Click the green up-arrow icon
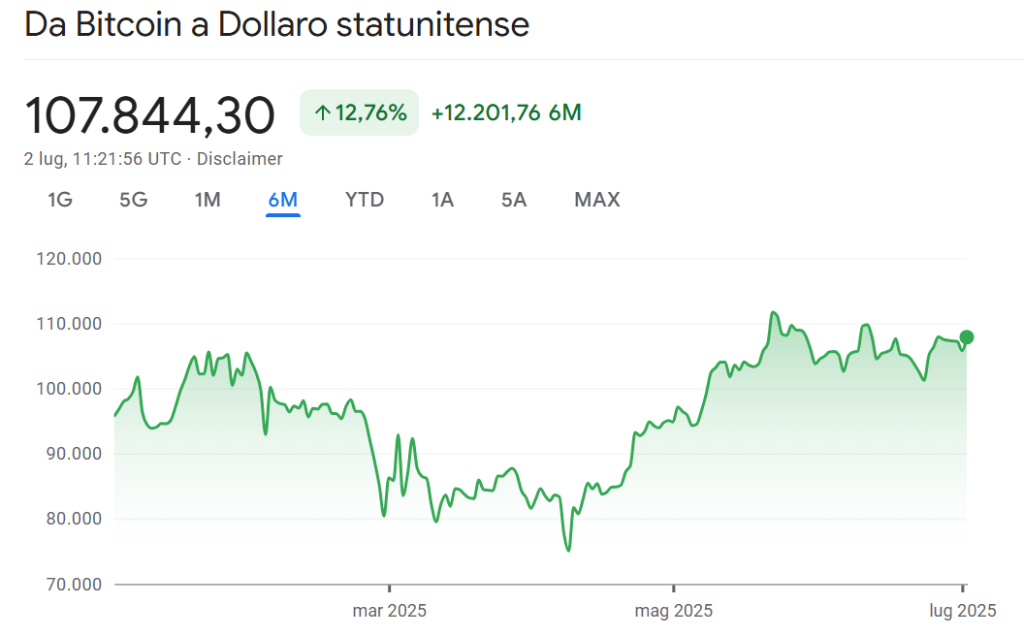This screenshot has width=1024, height=637. coord(322,113)
